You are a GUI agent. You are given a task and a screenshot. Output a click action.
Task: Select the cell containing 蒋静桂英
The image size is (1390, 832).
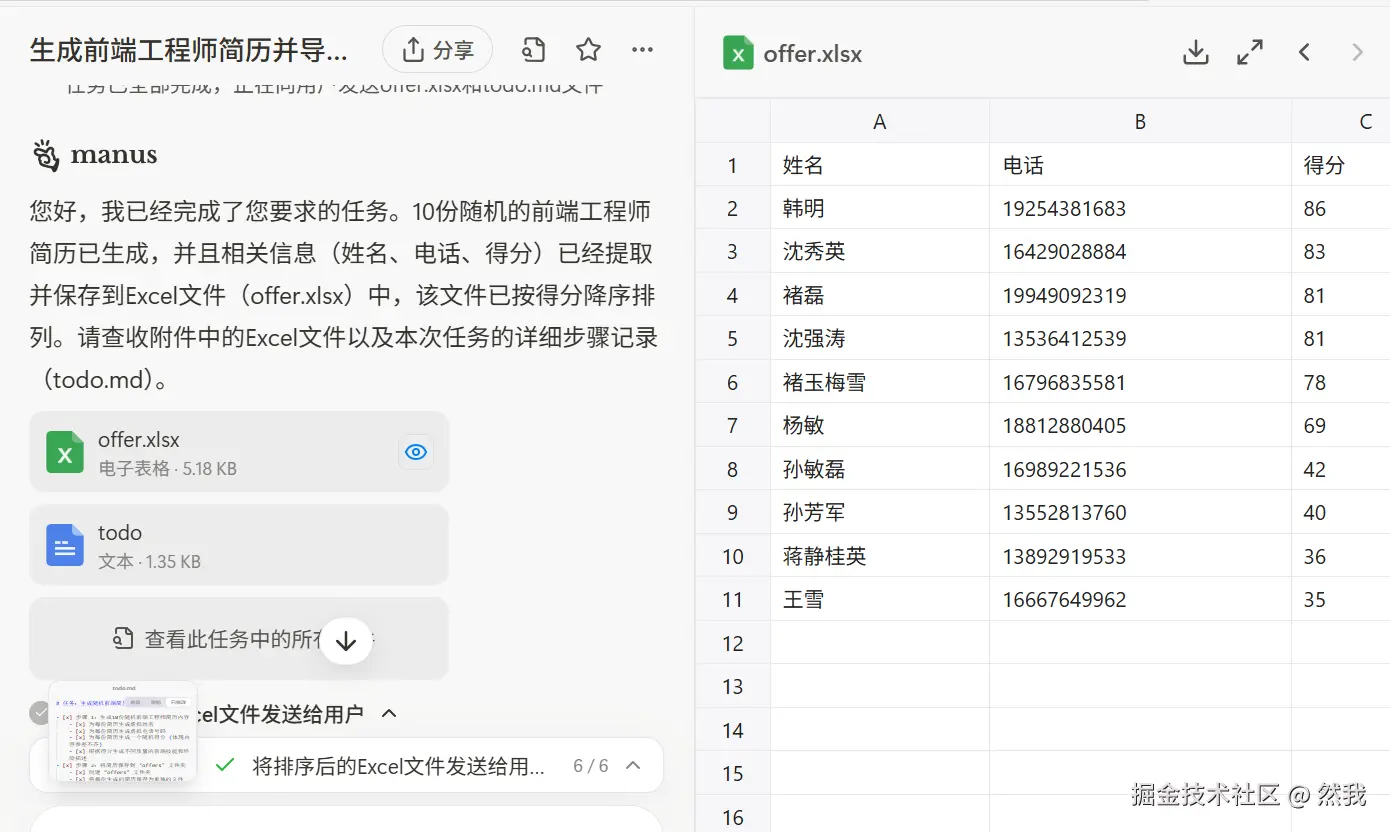pyautogui.click(x=880, y=557)
